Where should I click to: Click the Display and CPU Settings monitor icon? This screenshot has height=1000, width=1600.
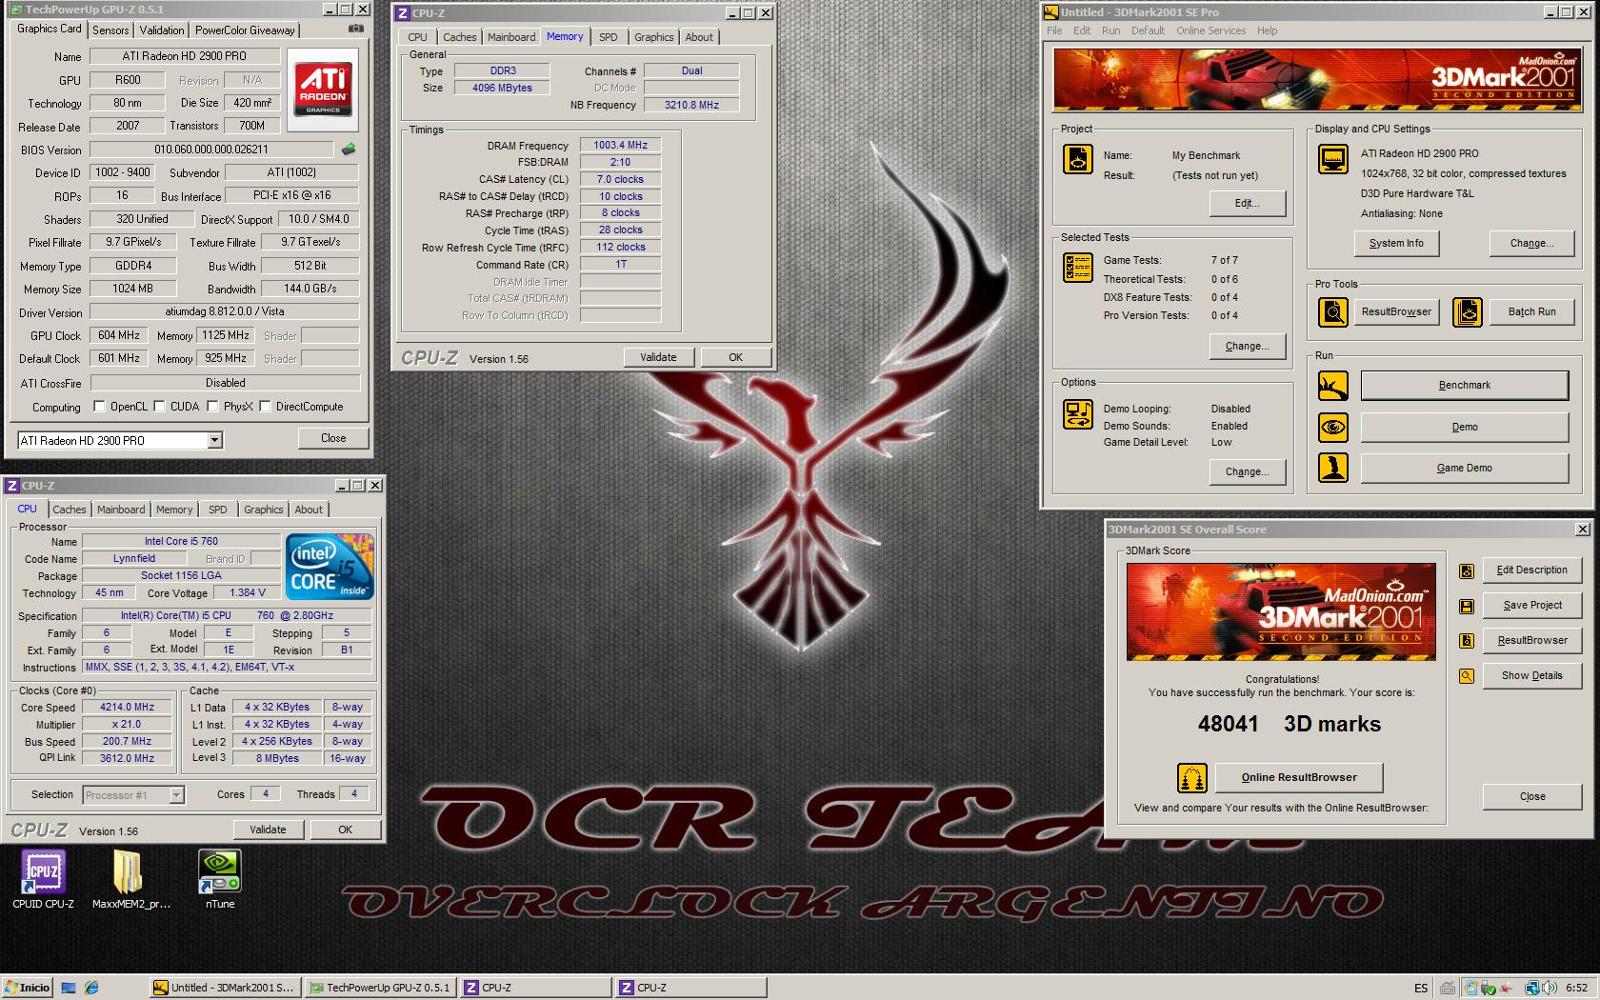(1332, 159)
